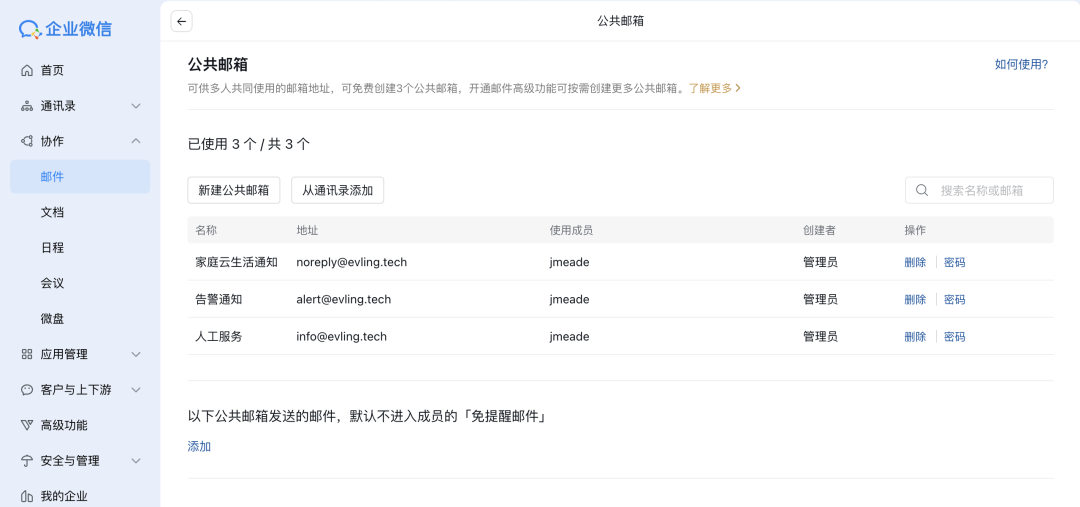Image resolution: width=1080 pixels, height=507 pixels.
Task: Expand the 安全与管理 chevron
Action: tap(136, 461)
